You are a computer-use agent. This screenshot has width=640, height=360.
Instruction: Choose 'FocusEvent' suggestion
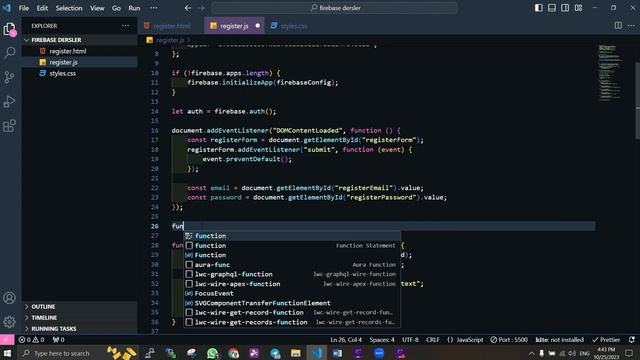(292, 293)
